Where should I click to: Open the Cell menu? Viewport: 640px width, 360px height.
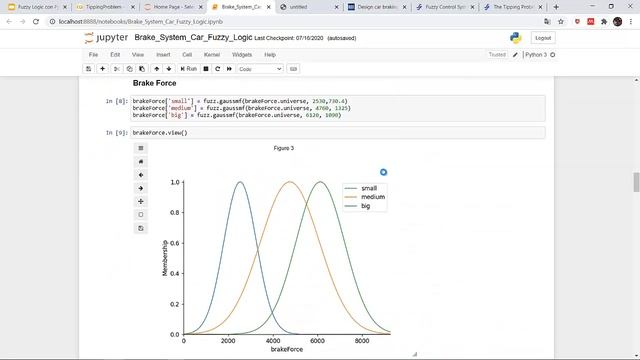point(187,55)
